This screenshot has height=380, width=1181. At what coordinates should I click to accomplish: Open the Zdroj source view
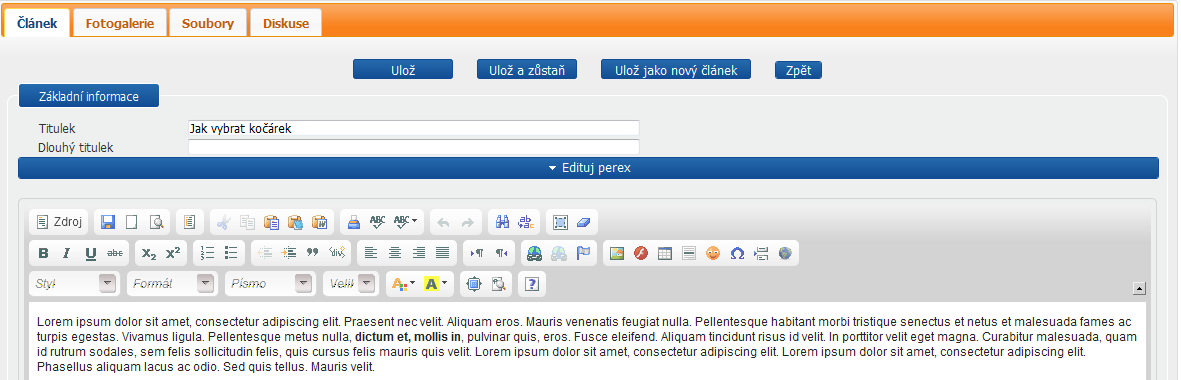click(59, 222)
